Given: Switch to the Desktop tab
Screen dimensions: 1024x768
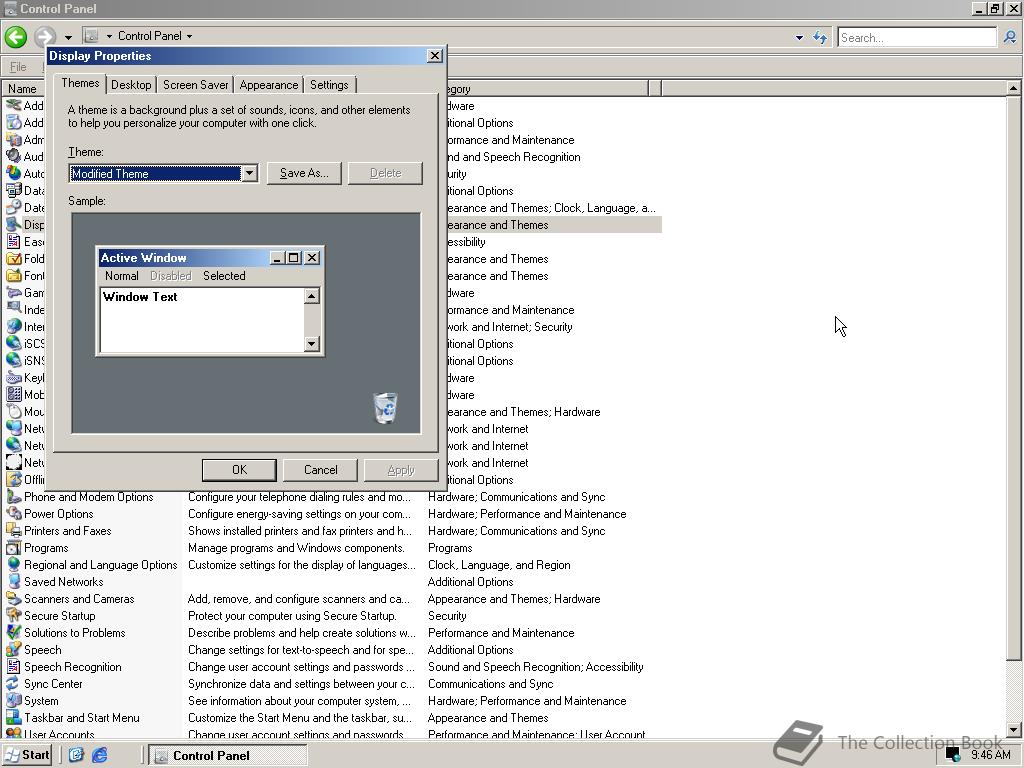Looking at the screenshot, I should point(131,85).
